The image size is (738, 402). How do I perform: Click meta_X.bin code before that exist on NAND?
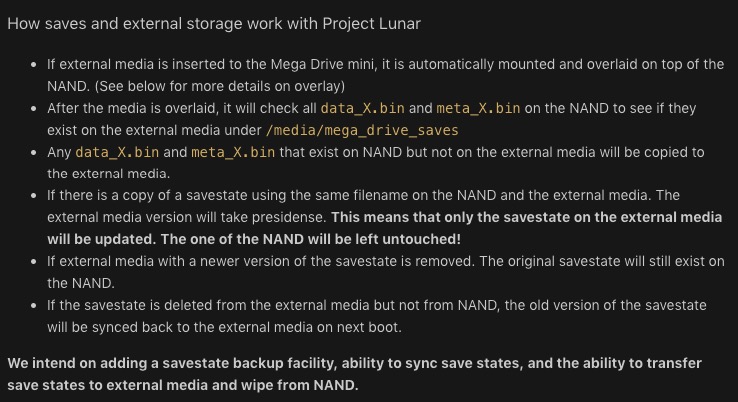(x=233, y=153)
